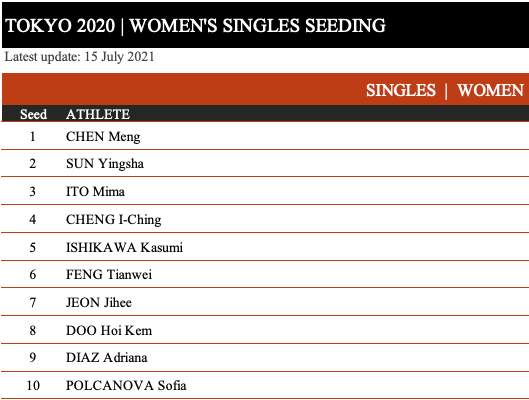Image resolution: width=529 pixels, height=400 pixels.
Task: Select athlete name JEON Jihee
Action: [99, 303]
